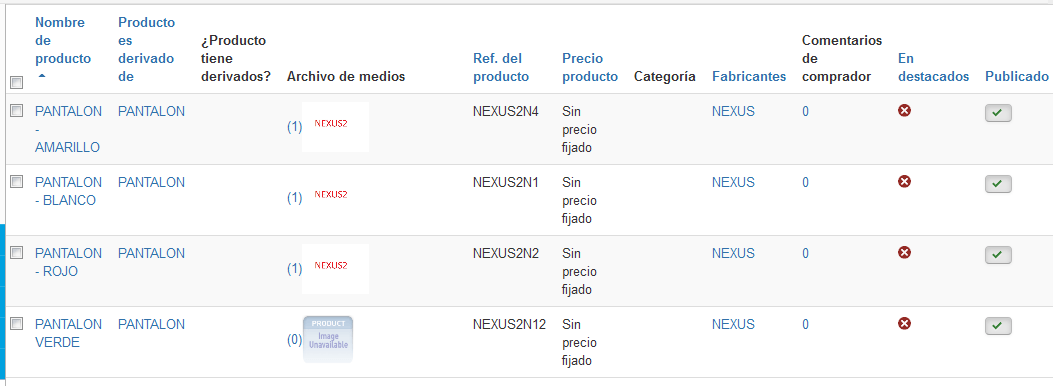Viewport: 1053px width, 386px height.
Task: Sort by Fabricantes column header
Action: pyautogui.click(x=749, y=77)
